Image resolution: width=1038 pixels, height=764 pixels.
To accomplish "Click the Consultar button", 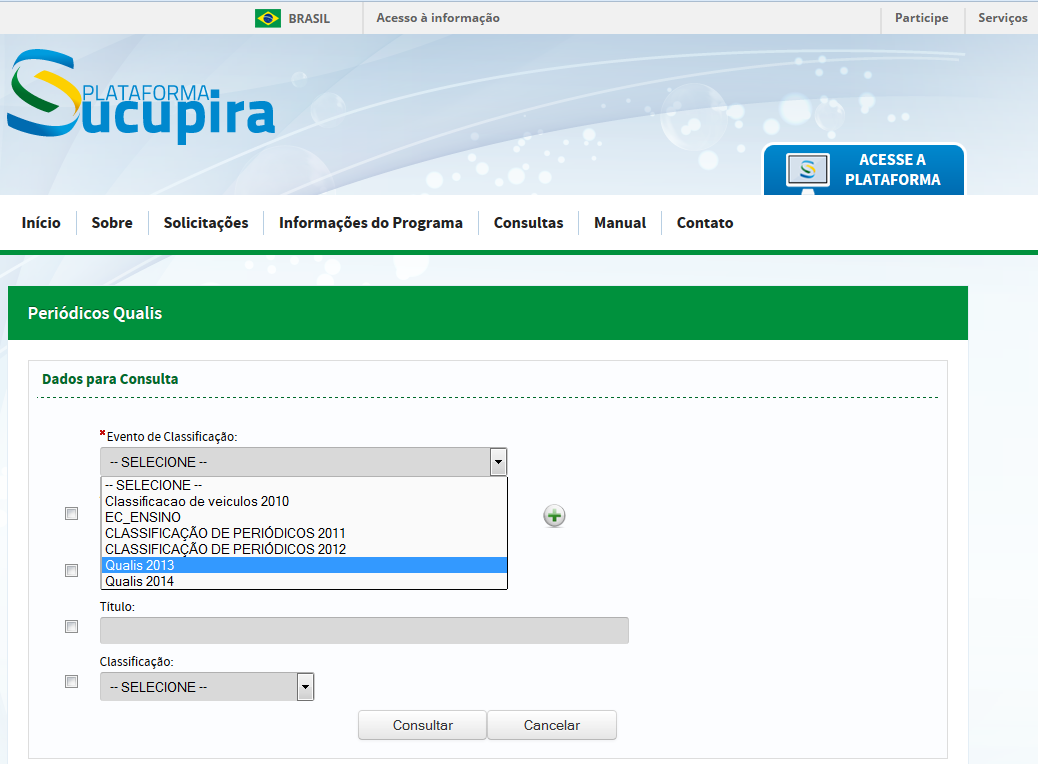I will 422,725.
